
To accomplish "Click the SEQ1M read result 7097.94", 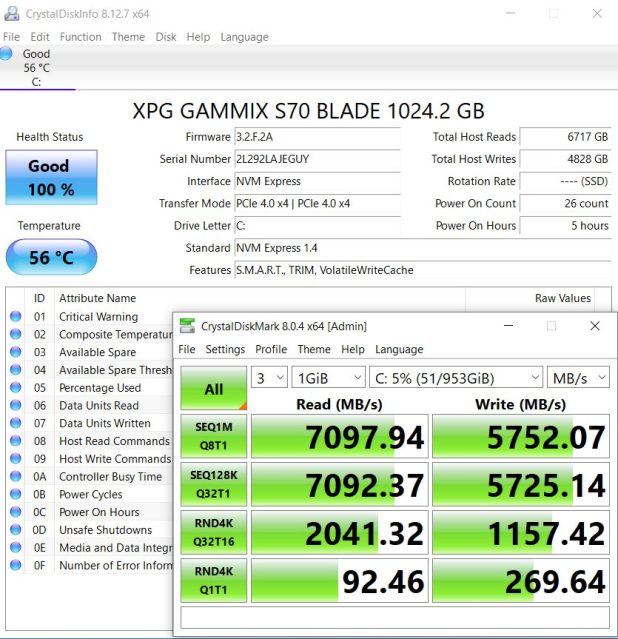I will (340, 436).
